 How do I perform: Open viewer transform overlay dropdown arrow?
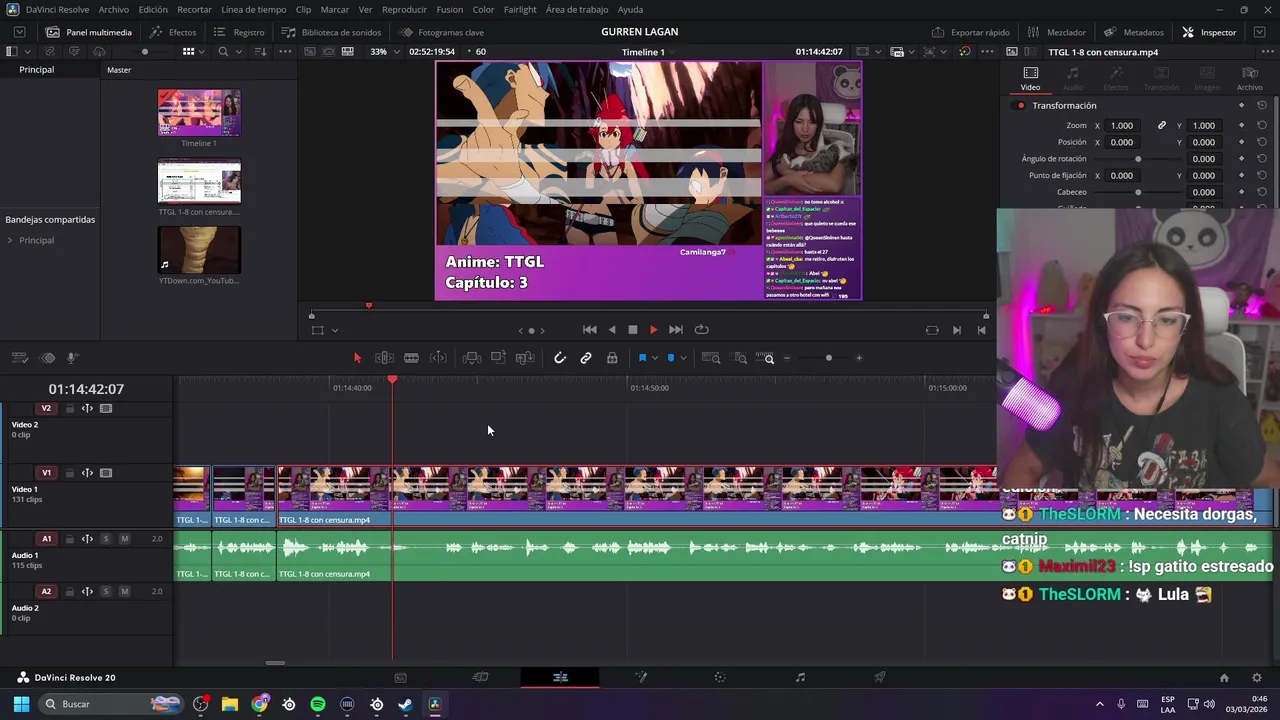334,330
